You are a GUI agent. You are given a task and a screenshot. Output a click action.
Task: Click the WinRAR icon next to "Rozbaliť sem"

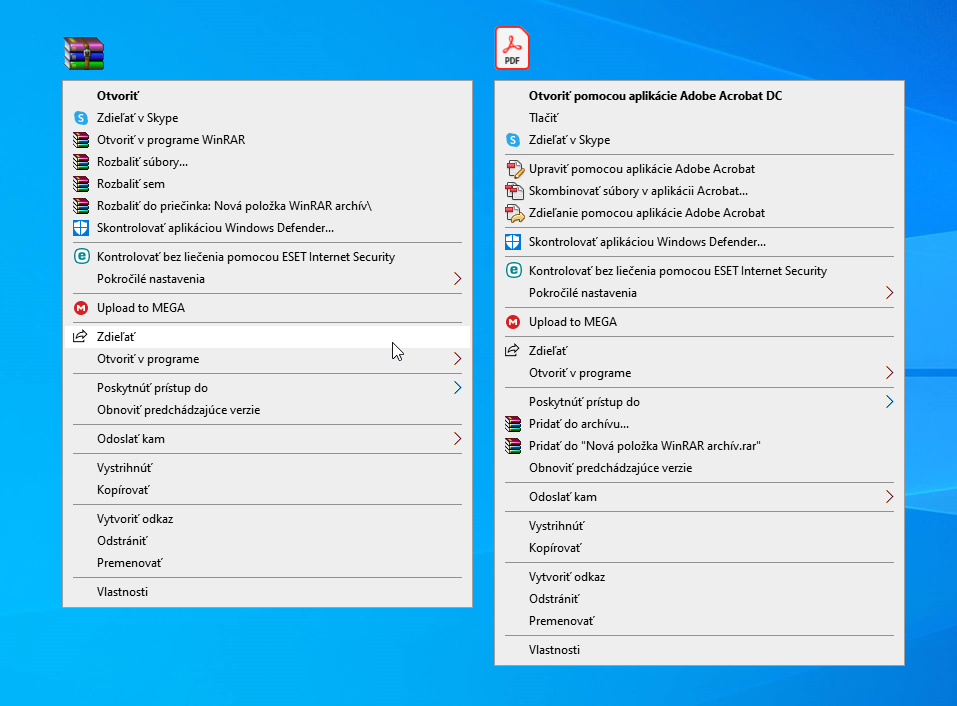click(81, 184)
